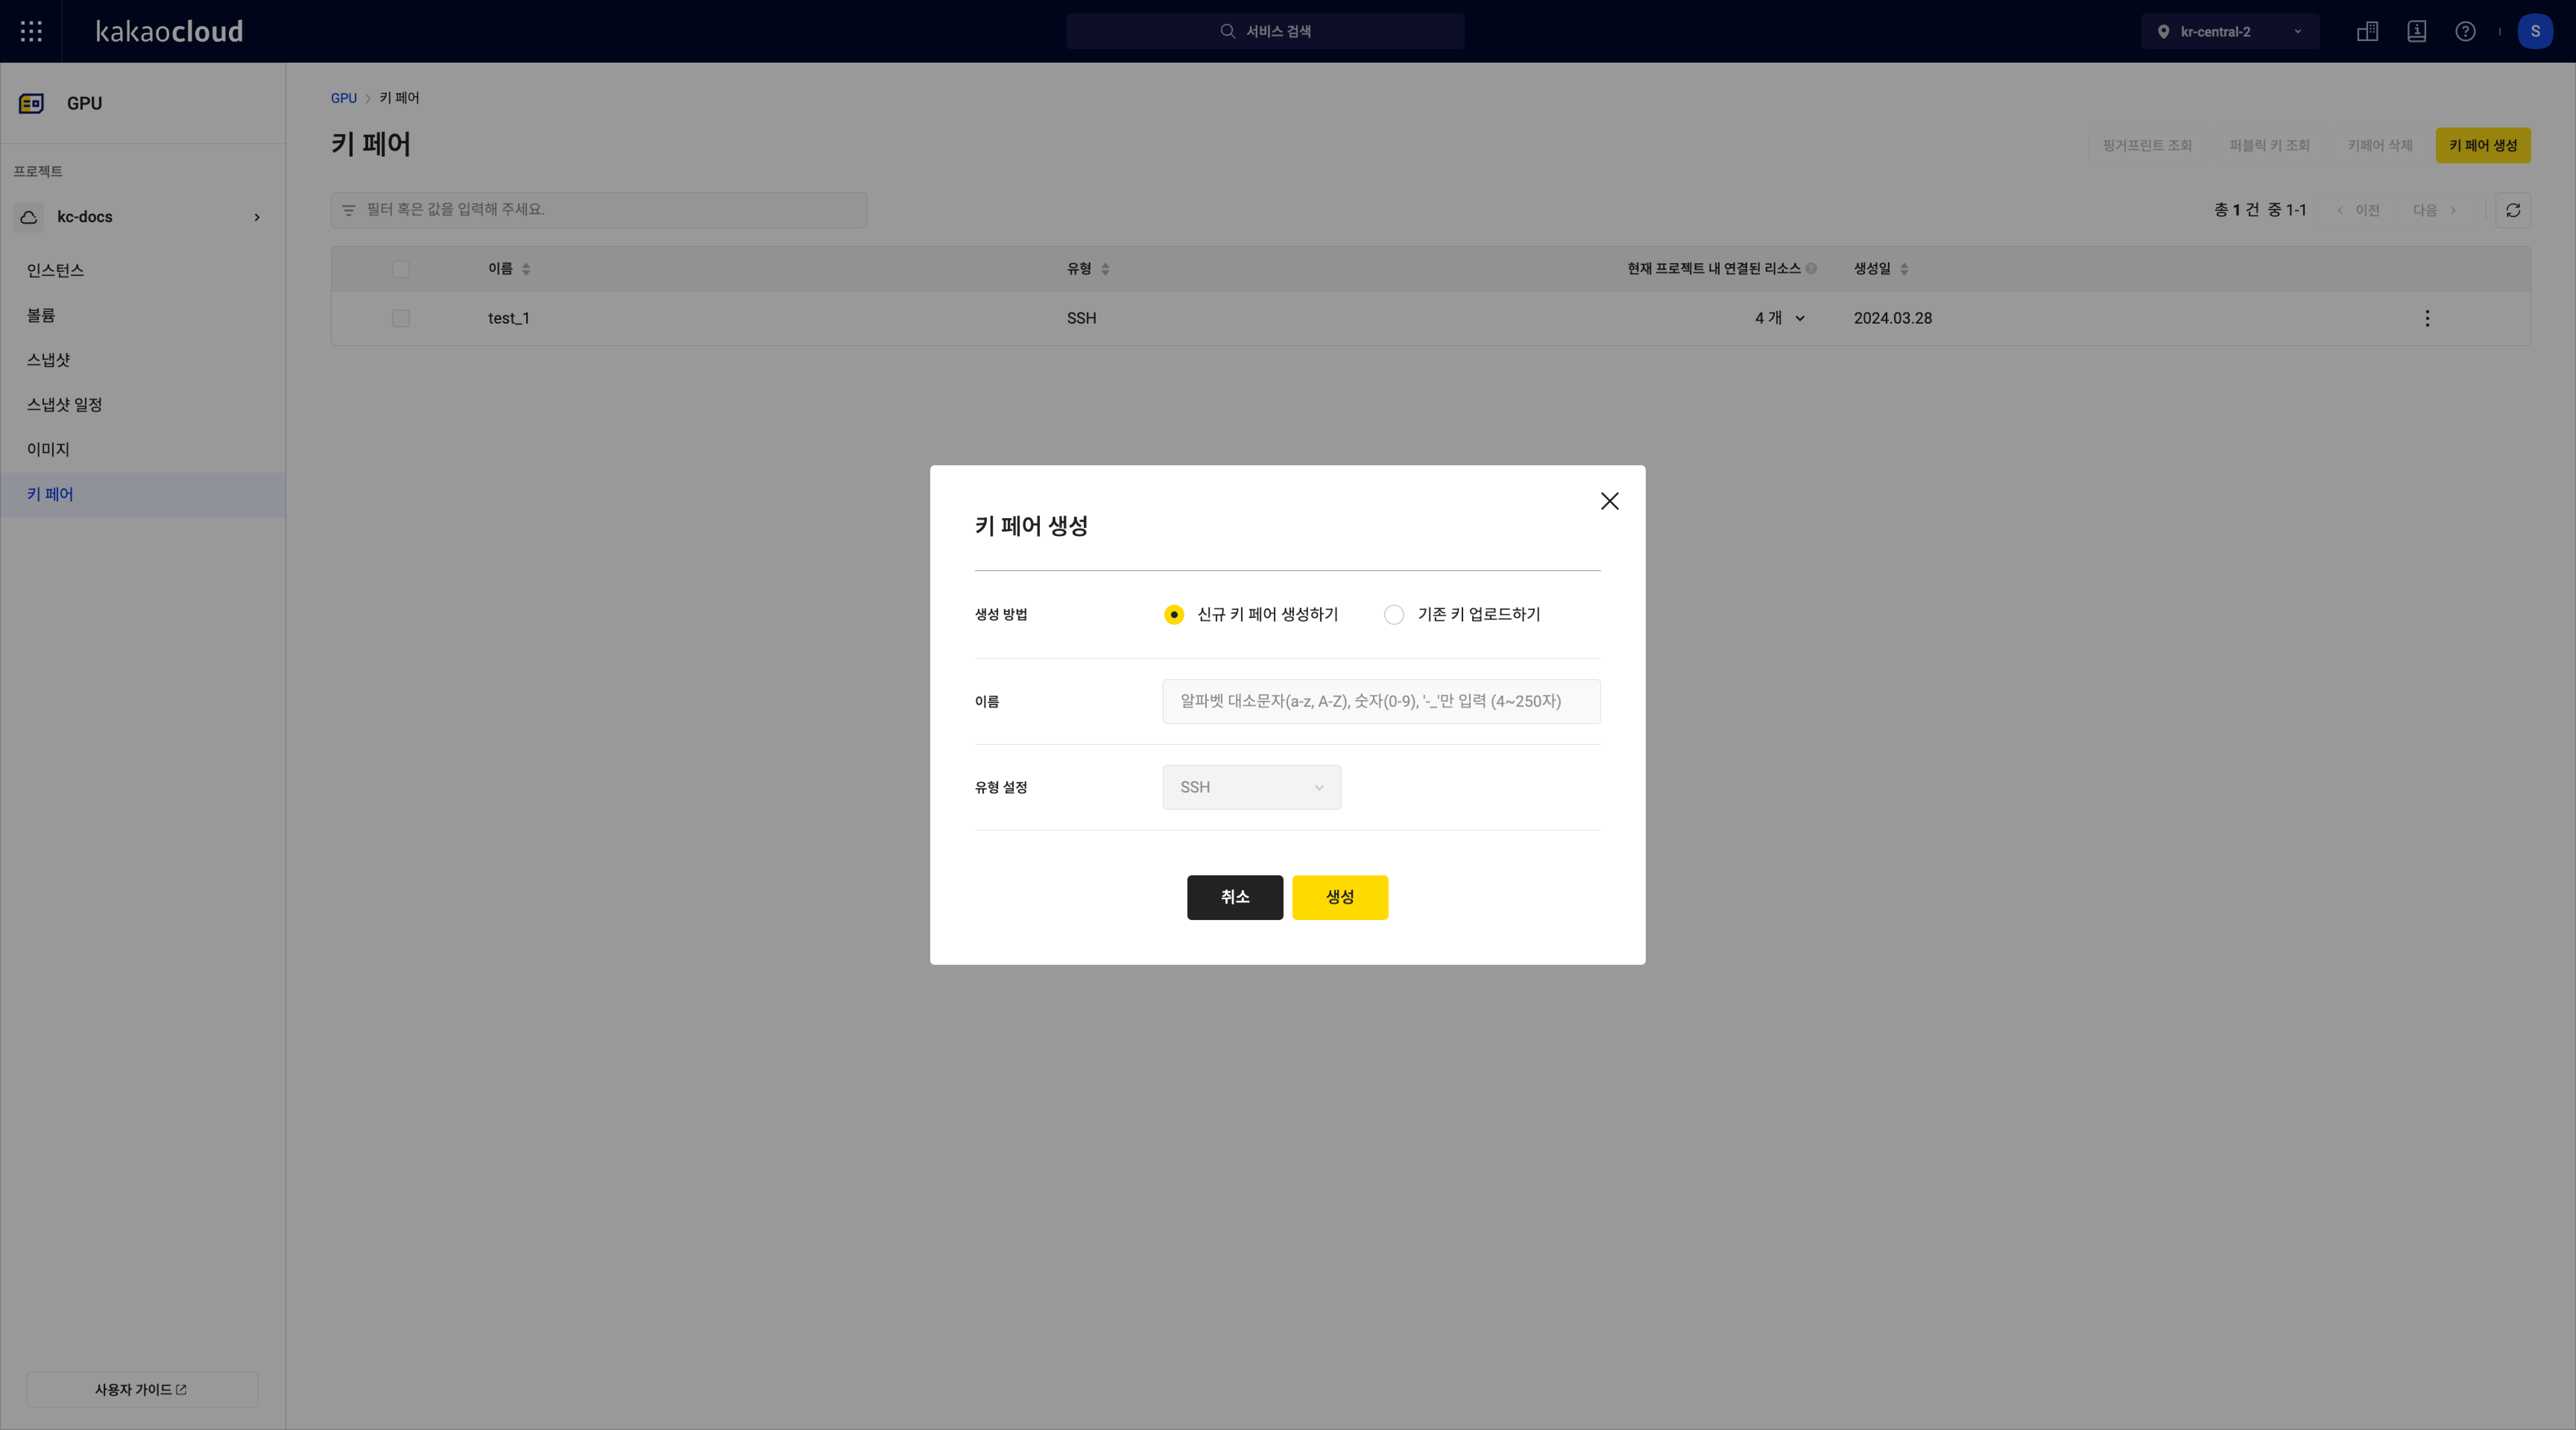The image size is (2576, 1430).
Task: Click the 총 1 건 중 1-1 count text
Action: pos(2260,210)
